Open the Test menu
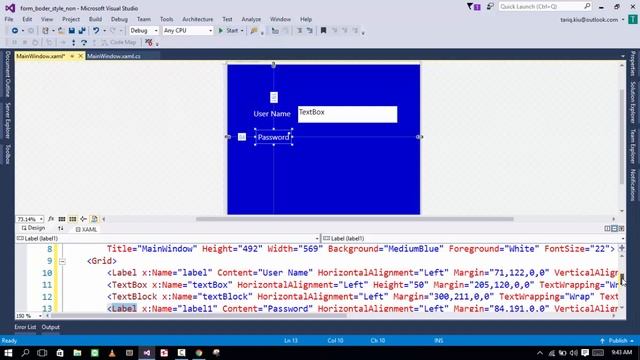Viewport: 640px width, 360px height. pyautogui.click(x=227, y=19)
